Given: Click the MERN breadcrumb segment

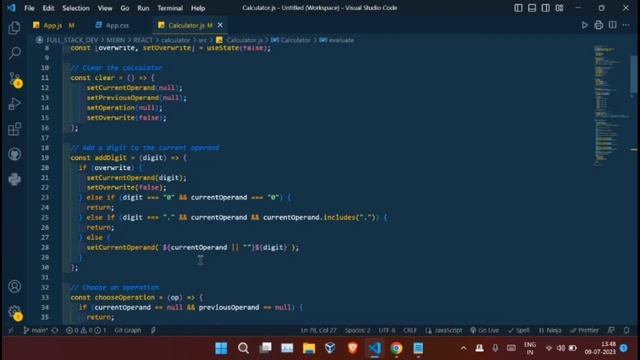Looking at the screenshot, I should pos(116,40).
